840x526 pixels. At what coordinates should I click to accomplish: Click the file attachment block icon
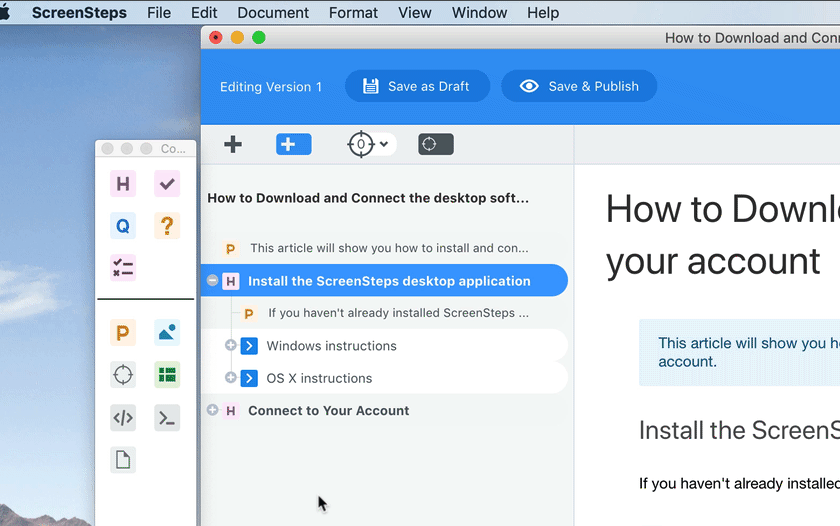pos(123,460)
